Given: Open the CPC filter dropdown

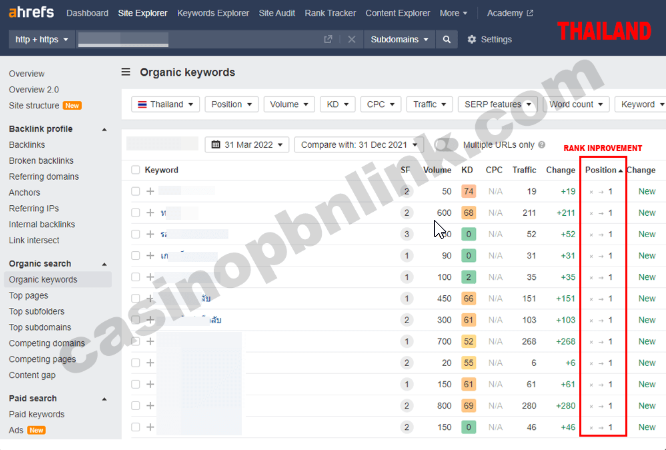Looking at the screenshot, I should [x=381, y=104].
